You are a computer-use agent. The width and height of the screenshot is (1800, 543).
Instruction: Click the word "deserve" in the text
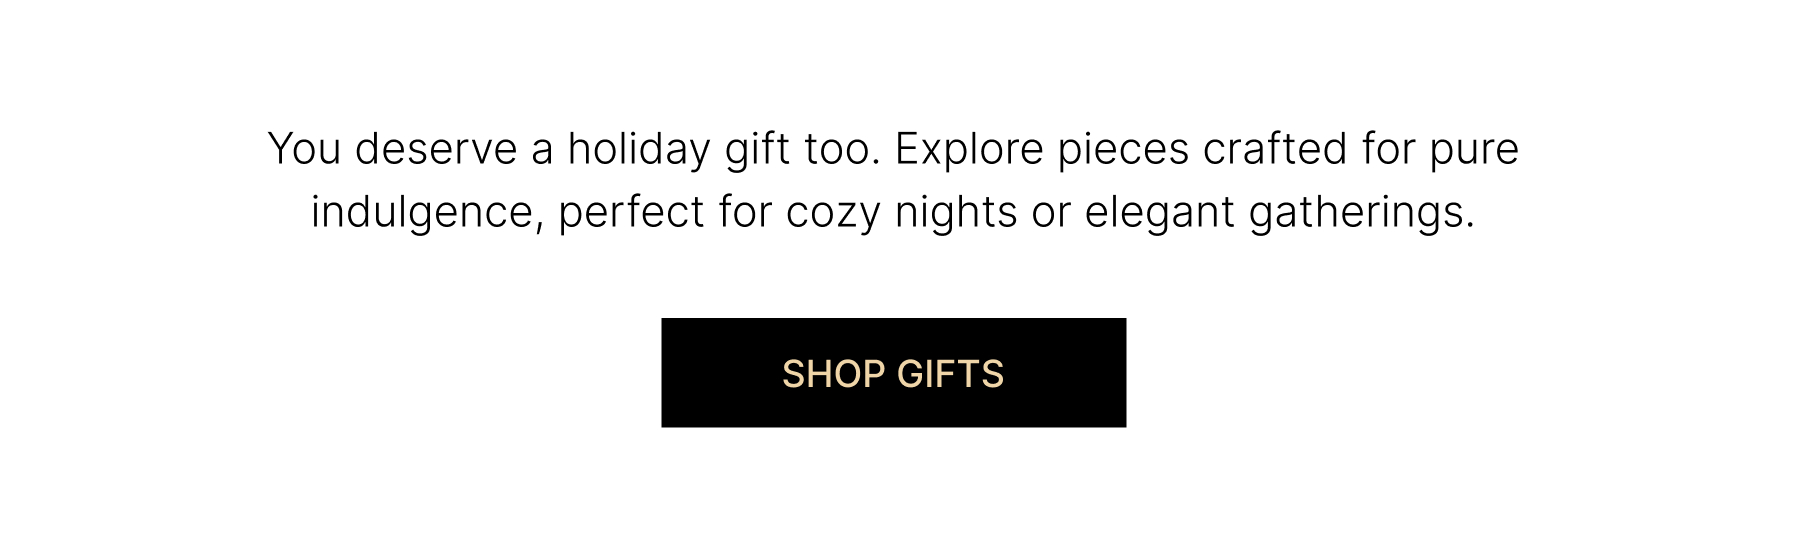tap(436, 150)
